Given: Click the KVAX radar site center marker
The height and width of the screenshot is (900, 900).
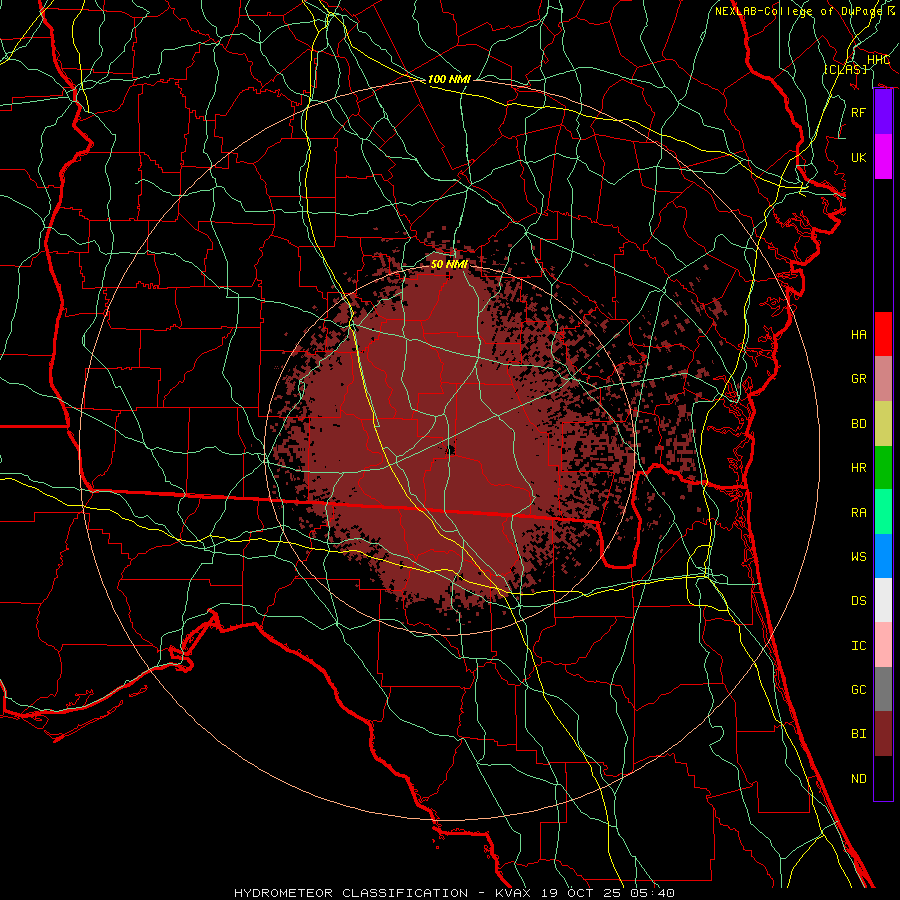Looking at the screenshot, I should click(450, 450).
